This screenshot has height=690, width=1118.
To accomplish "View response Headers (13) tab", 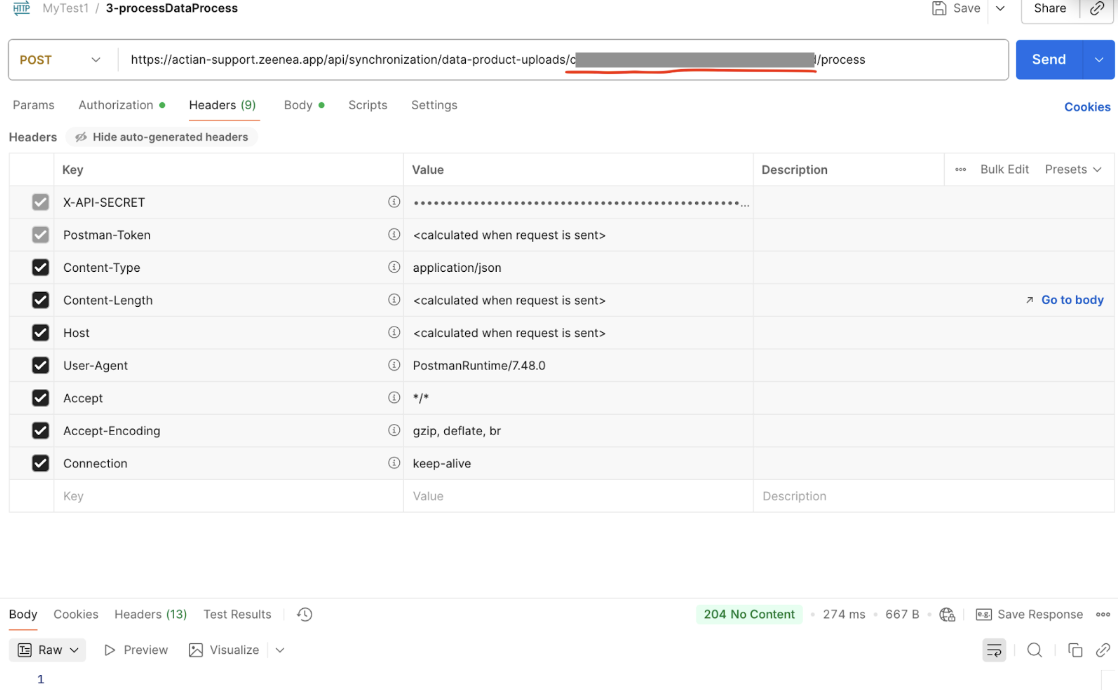I will coord(150,614).
